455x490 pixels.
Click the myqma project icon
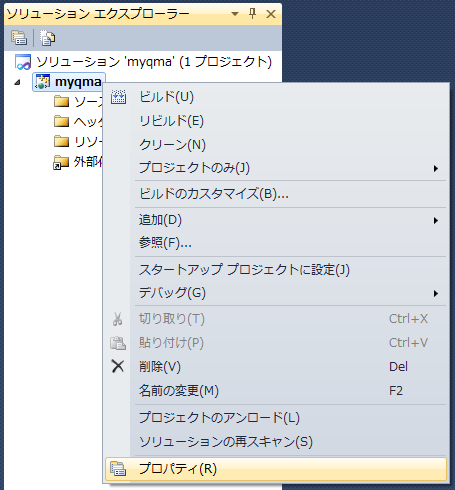point(43,82)
